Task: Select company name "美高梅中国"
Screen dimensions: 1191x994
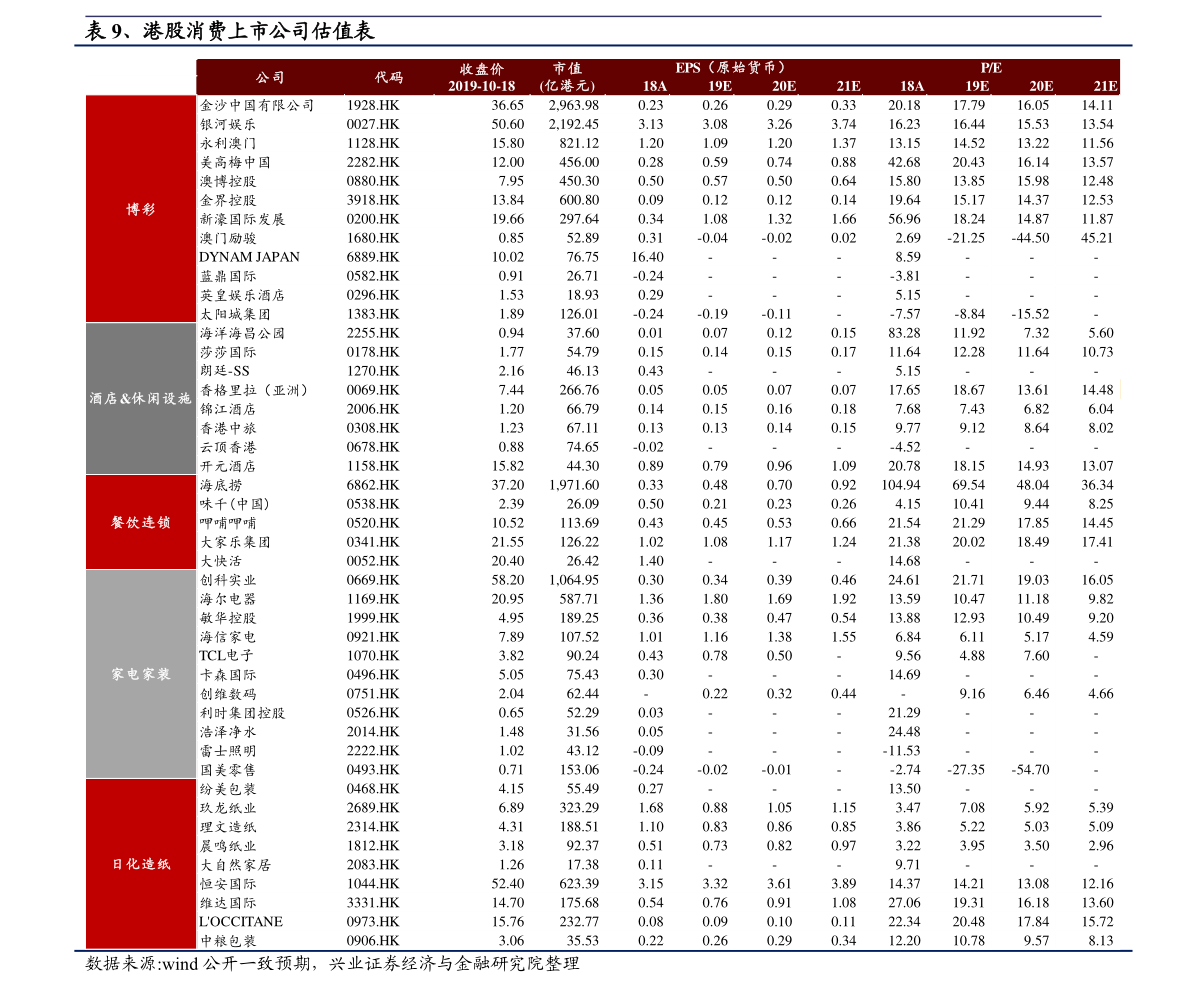Action: [235, 163]
